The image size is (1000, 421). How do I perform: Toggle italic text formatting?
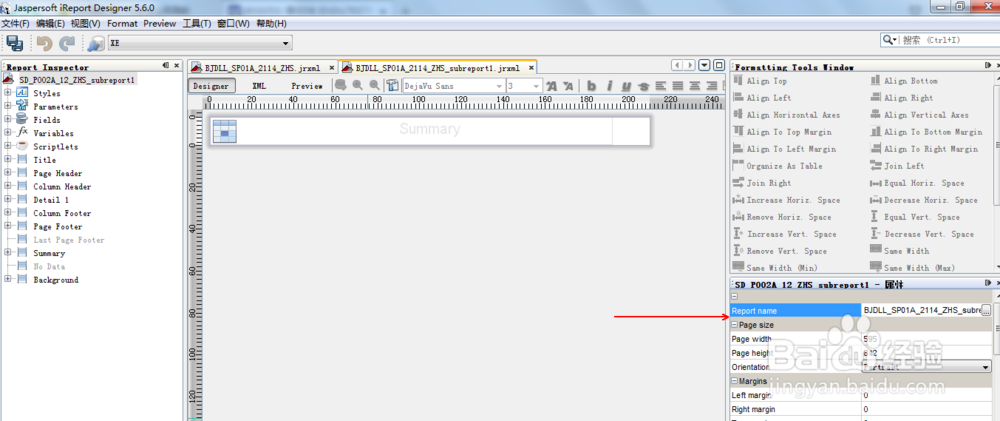click(609, 85)
